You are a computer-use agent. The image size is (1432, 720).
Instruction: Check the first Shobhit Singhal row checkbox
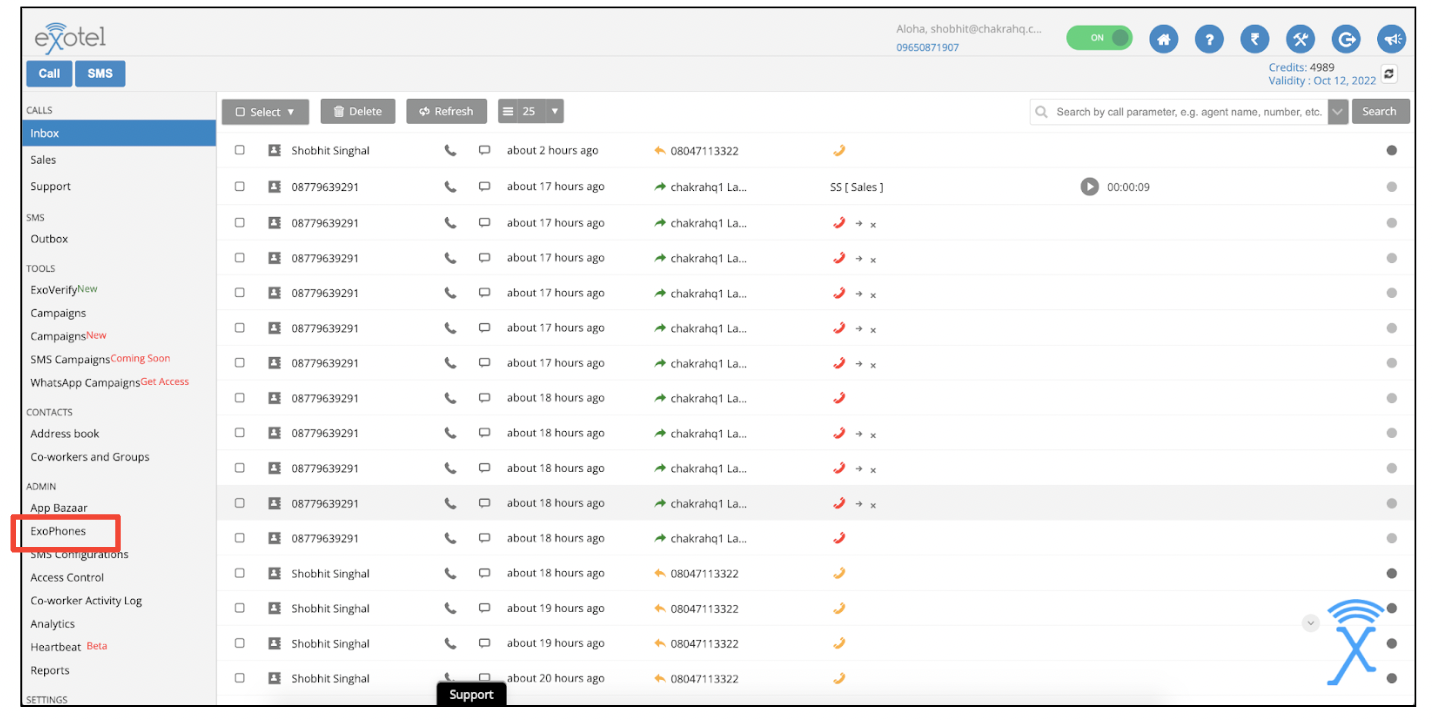point(240,151)
